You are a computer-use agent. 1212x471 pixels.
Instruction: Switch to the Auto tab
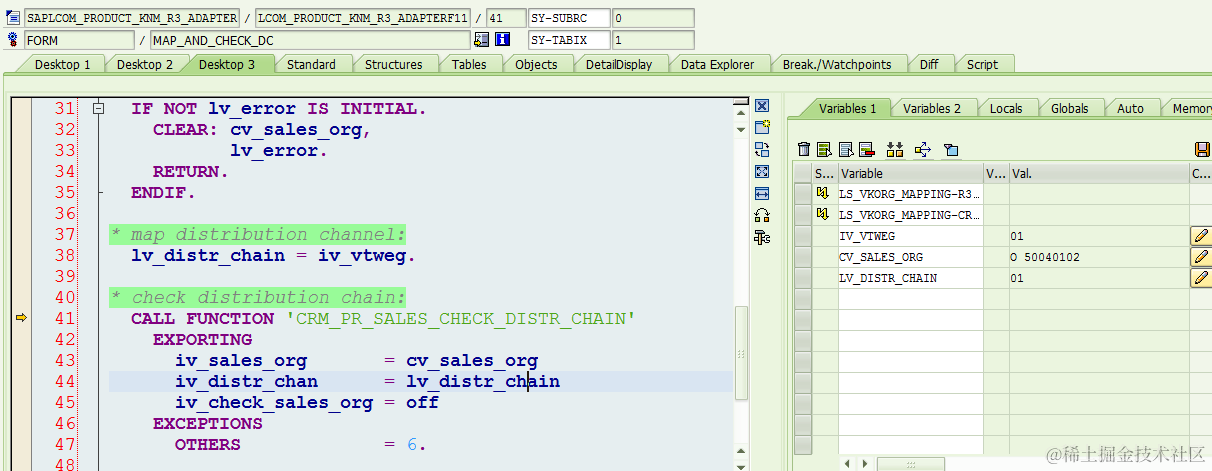coord(1130,108)
